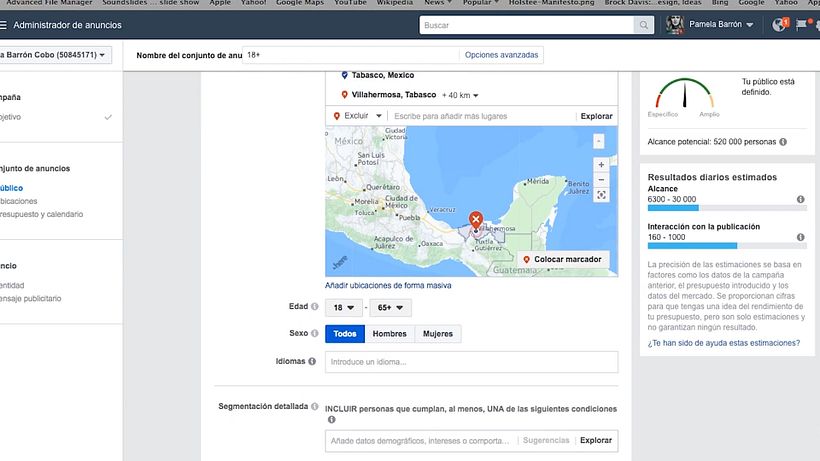Image resolution: width=820 pixels, height=461 pixels.
Task: Open the + 40 km radius dropdown
Action: [x=460, y=95]
